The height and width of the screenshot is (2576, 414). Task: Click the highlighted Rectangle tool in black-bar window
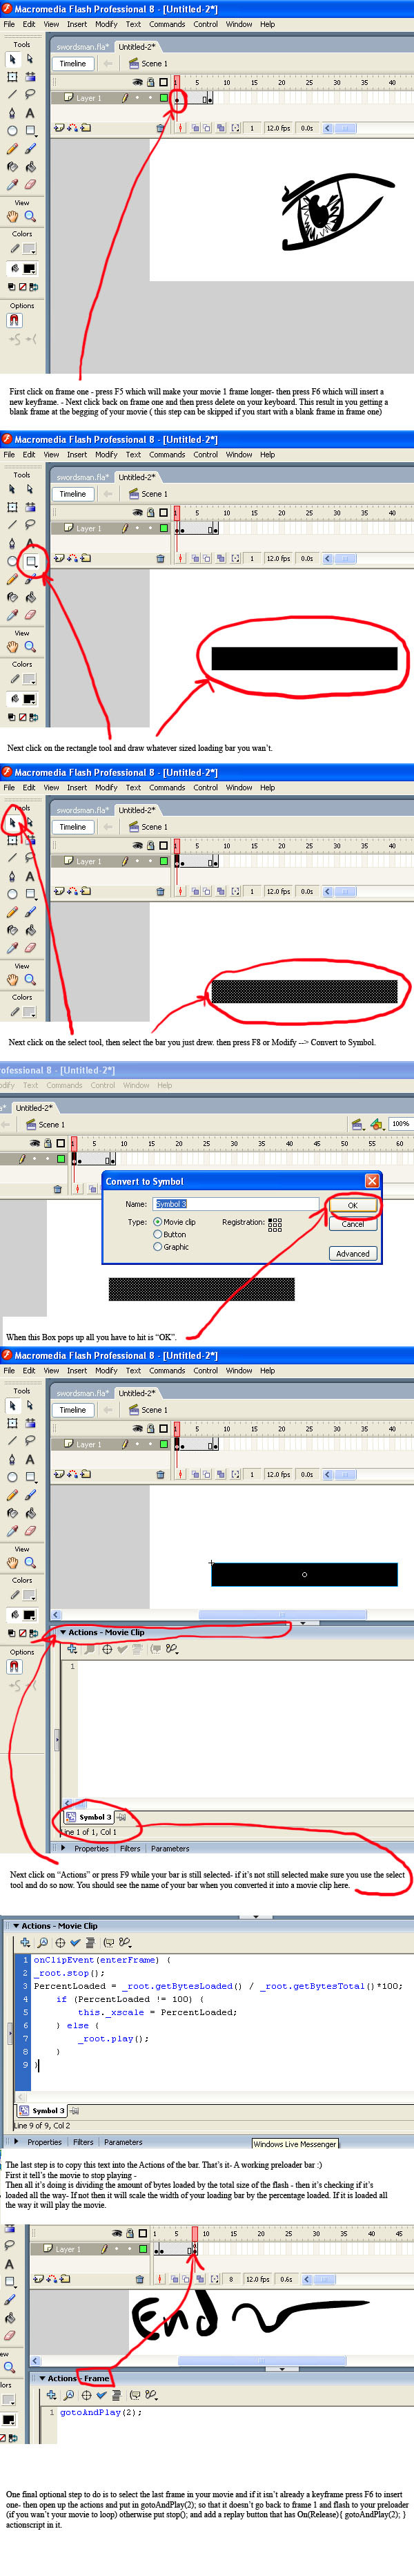pos(31,561)
